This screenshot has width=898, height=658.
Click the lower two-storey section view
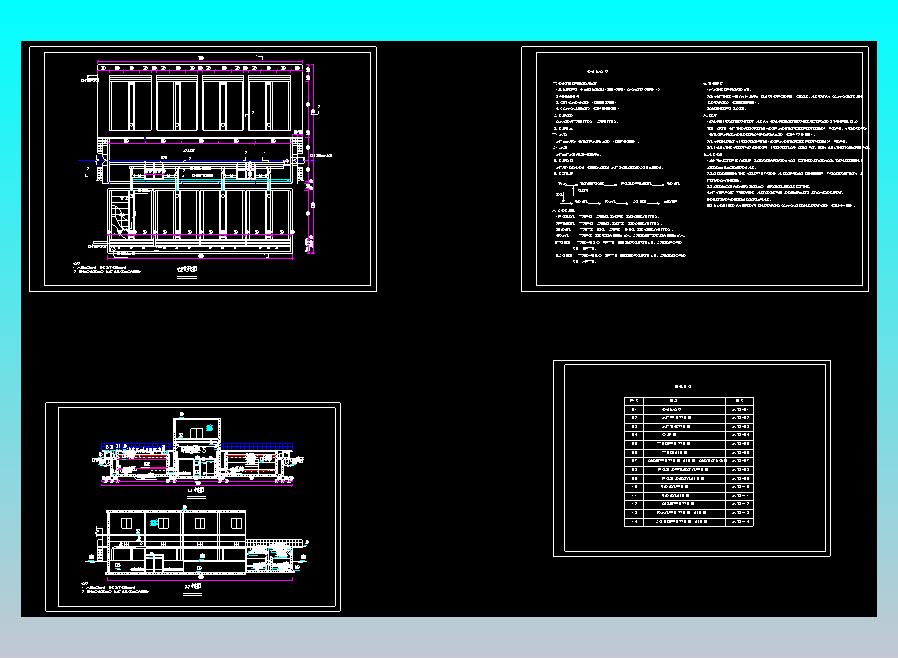click(198, 543)
